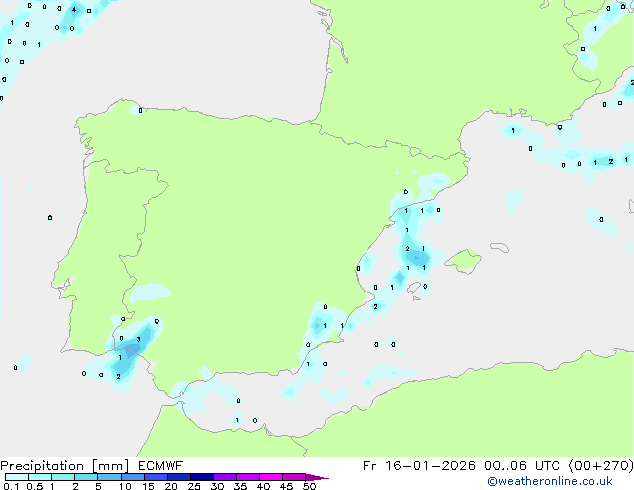Pick the legend swatch between 25 and 30

click(x=201, y=477)
